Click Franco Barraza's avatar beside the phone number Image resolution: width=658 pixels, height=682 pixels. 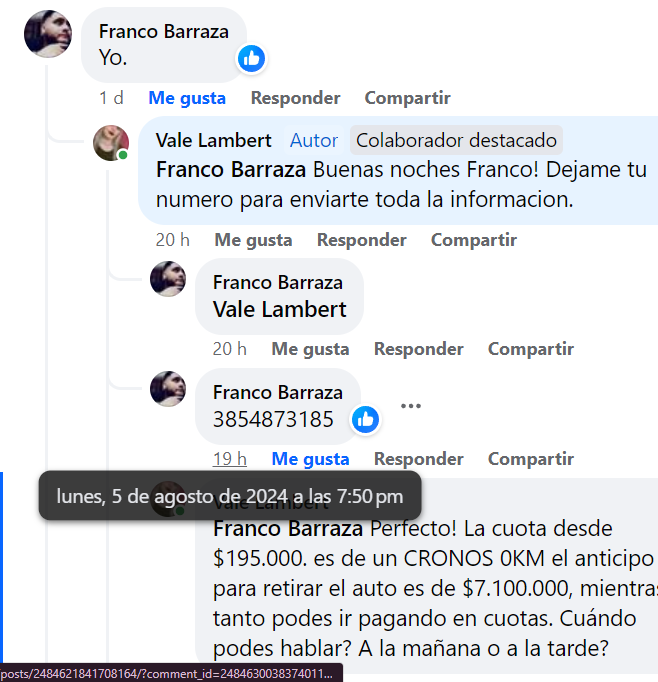(168, 389)
